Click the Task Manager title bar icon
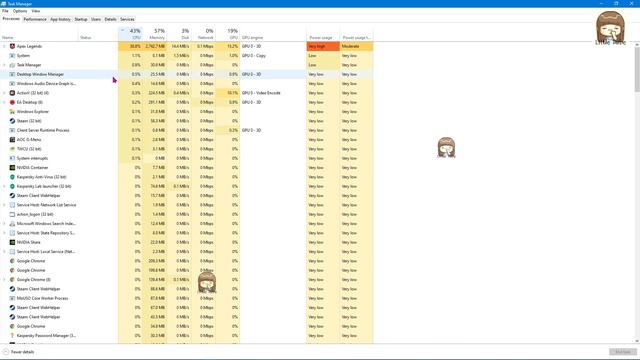This screenshot has height=360, width=640. click(x=4, y=4)
